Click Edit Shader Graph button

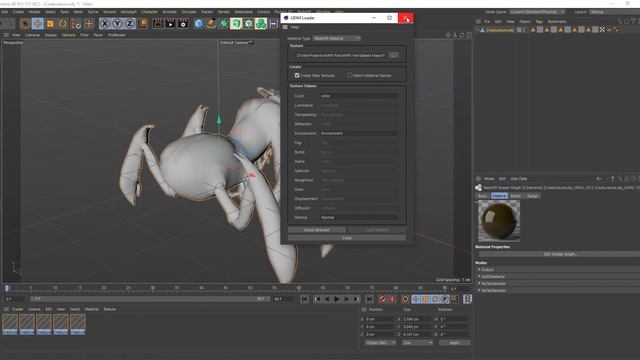(x=560, y=254)
